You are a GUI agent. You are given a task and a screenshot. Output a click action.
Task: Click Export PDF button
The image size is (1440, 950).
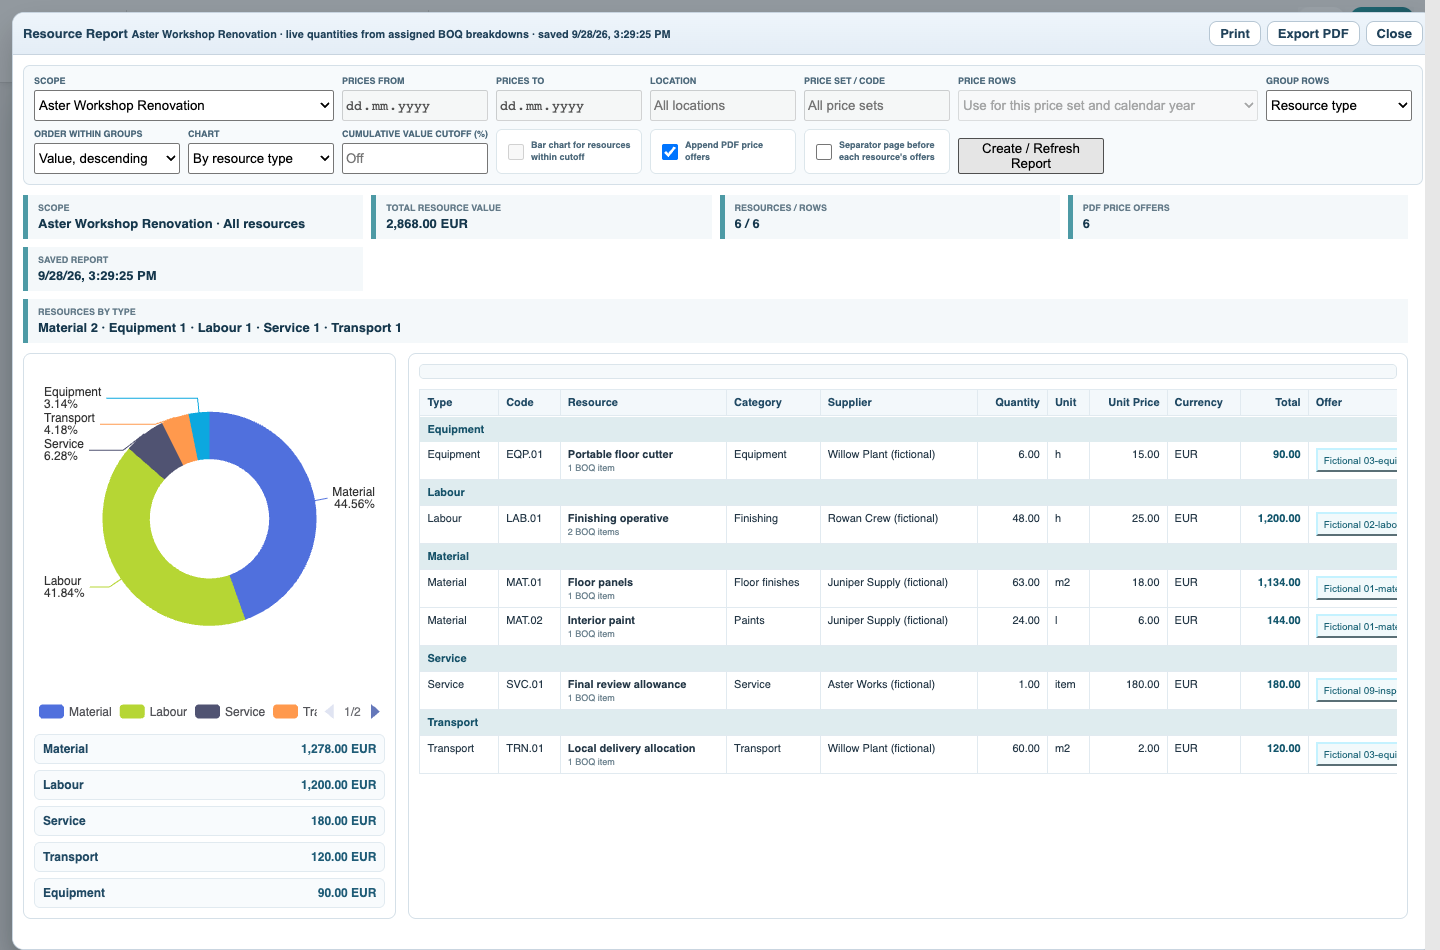[x=1313, y=33]
